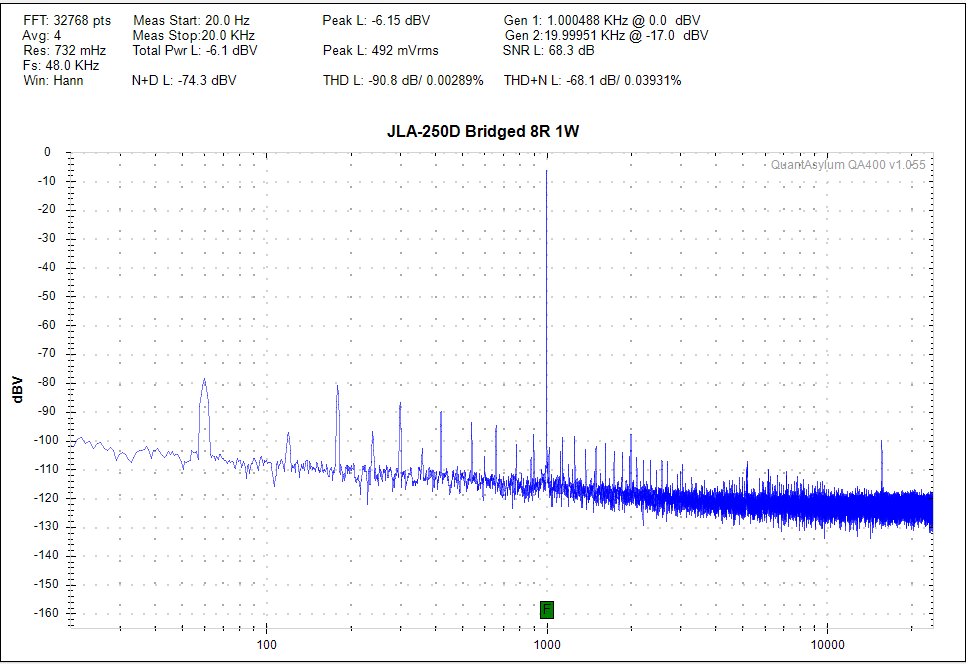
Task: Click the 'Fs: 48.0 KHz' value
Action: [61, 65]
